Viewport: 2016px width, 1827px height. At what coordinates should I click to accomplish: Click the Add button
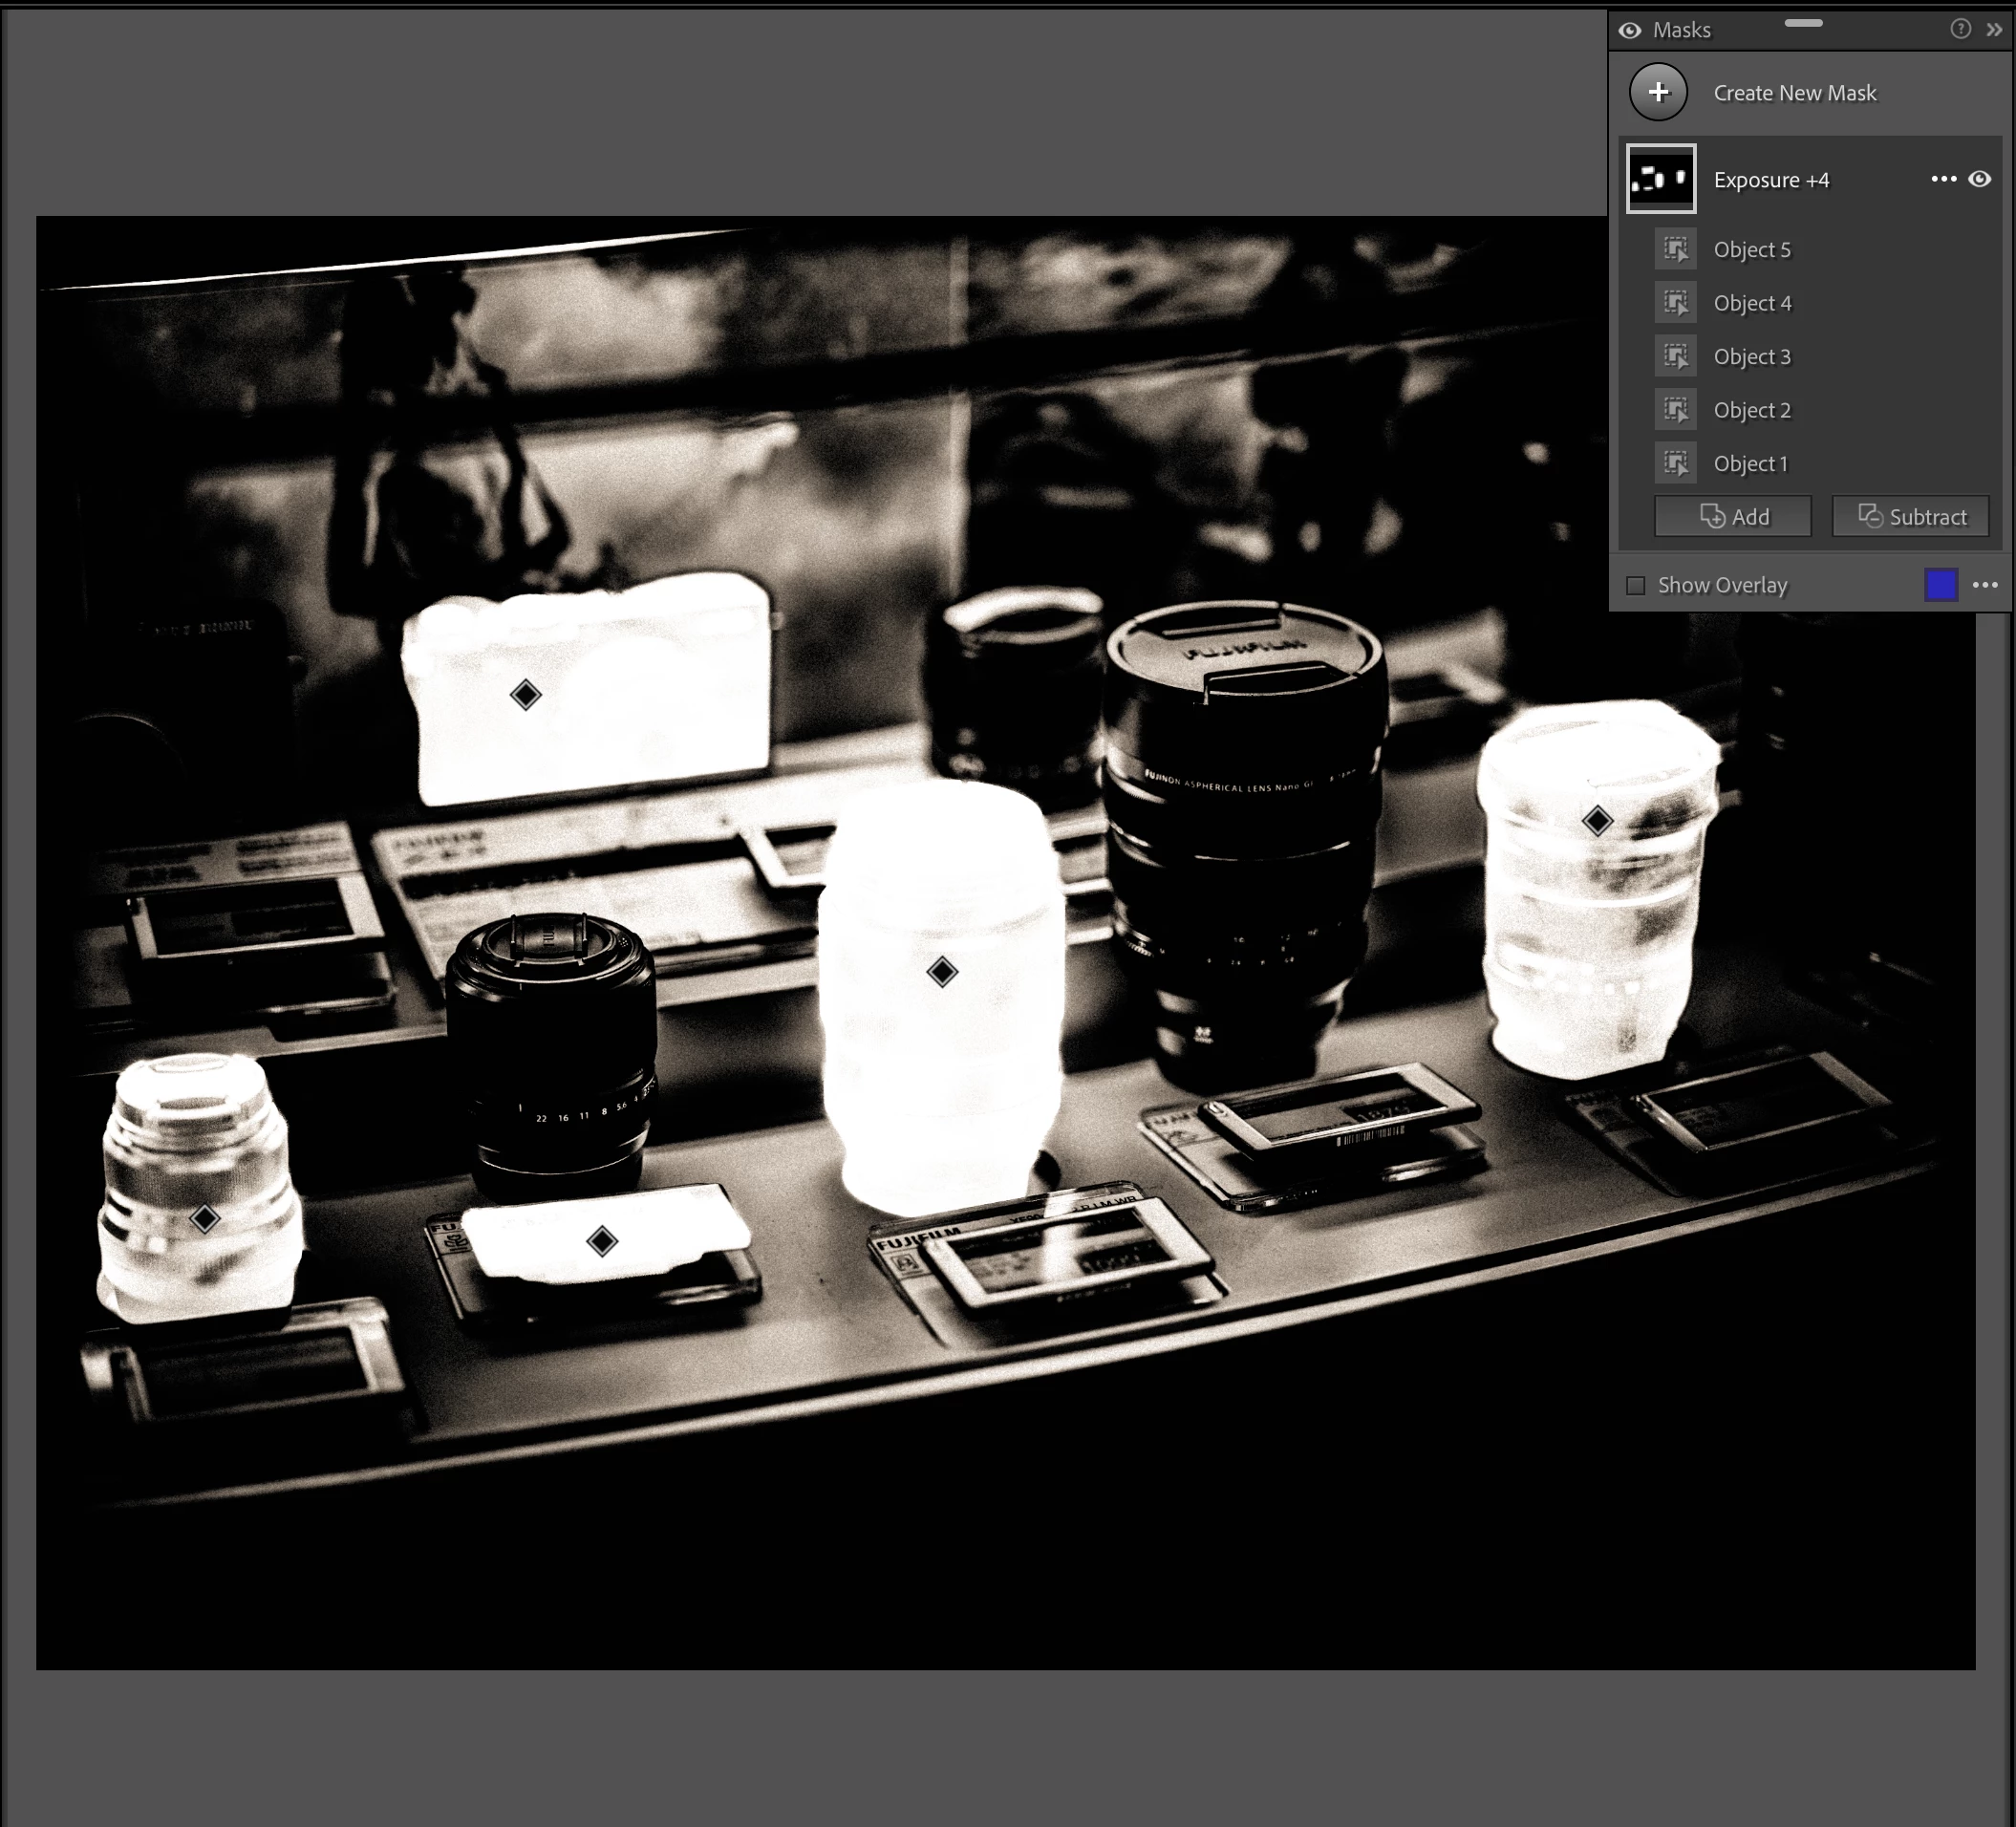pos(1733,516)
